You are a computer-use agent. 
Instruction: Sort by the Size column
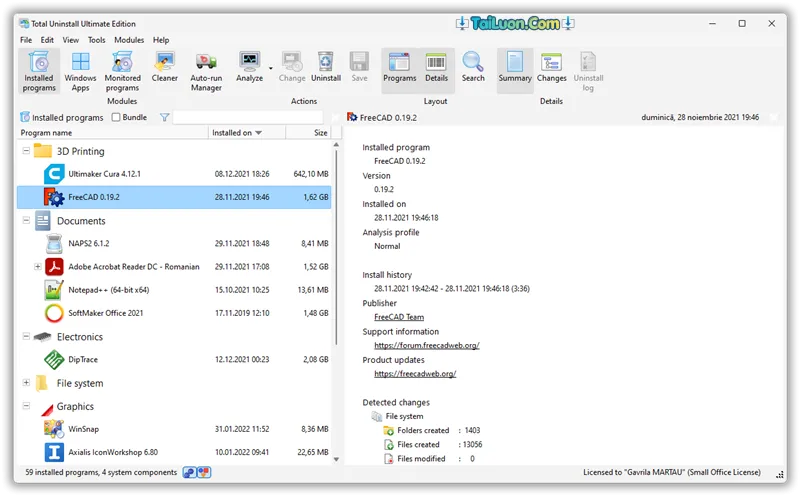309,133
